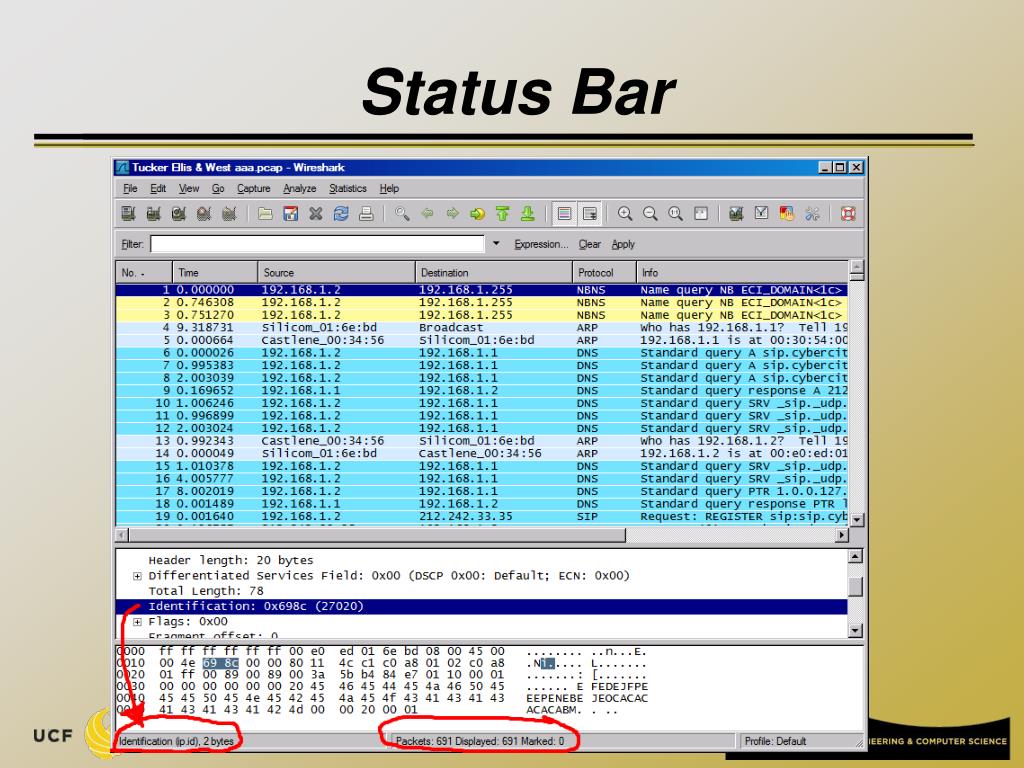Screen dimensions: 1024x768
Task: Click inside the Filter text field
Action: click(x=317, y=244)
